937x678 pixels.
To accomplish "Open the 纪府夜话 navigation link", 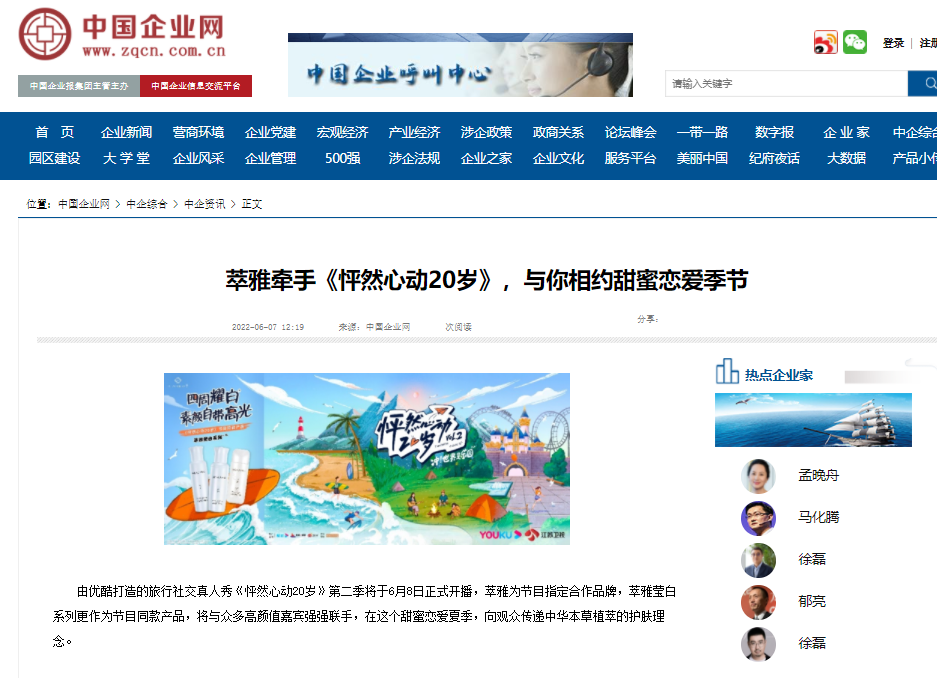I will pos(774,158).
